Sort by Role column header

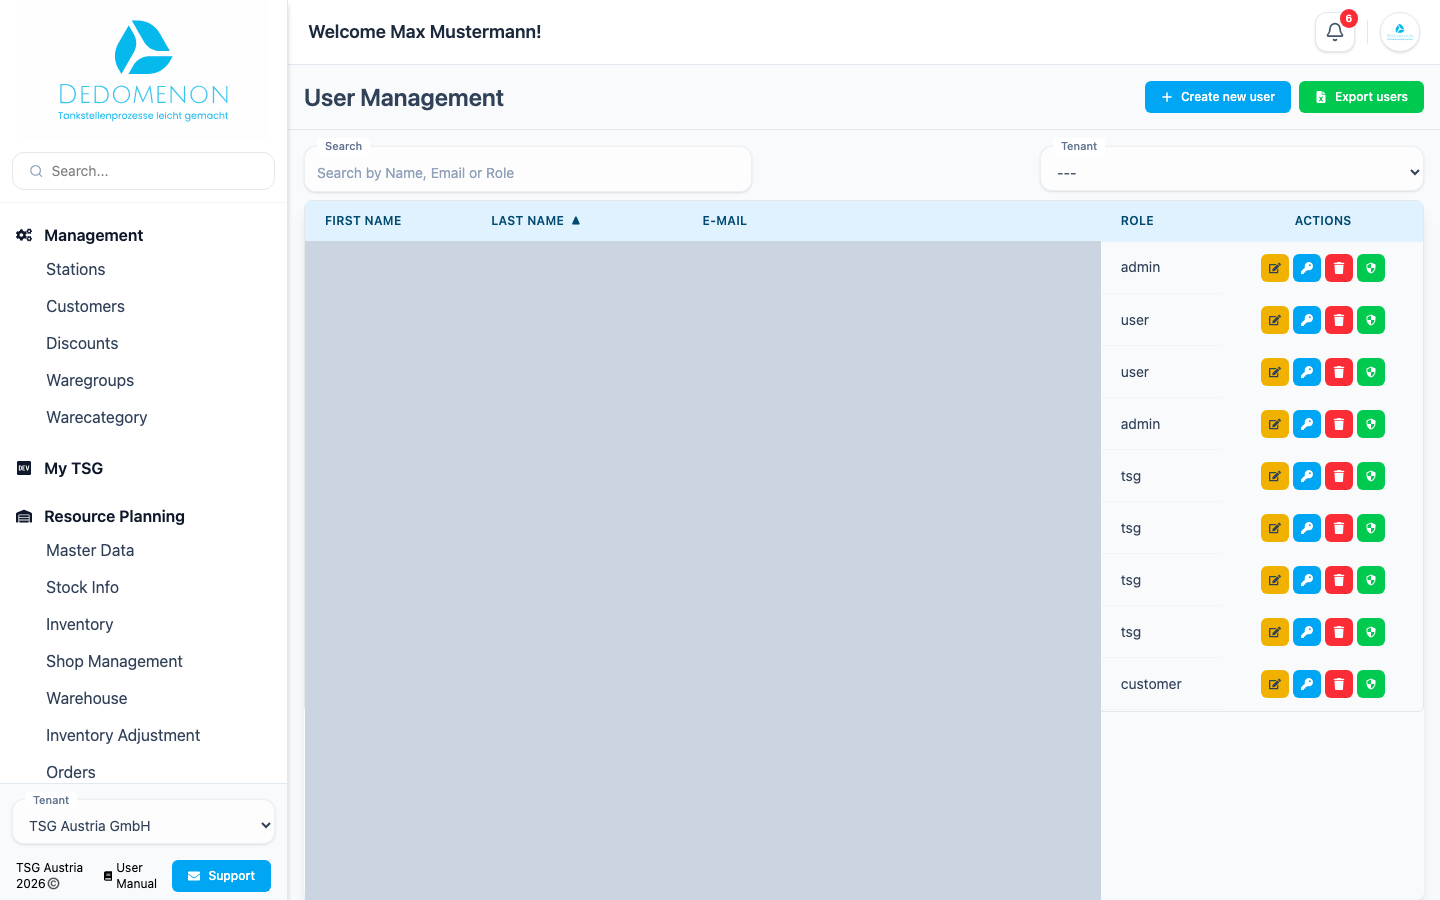[x=1137, y=220]
